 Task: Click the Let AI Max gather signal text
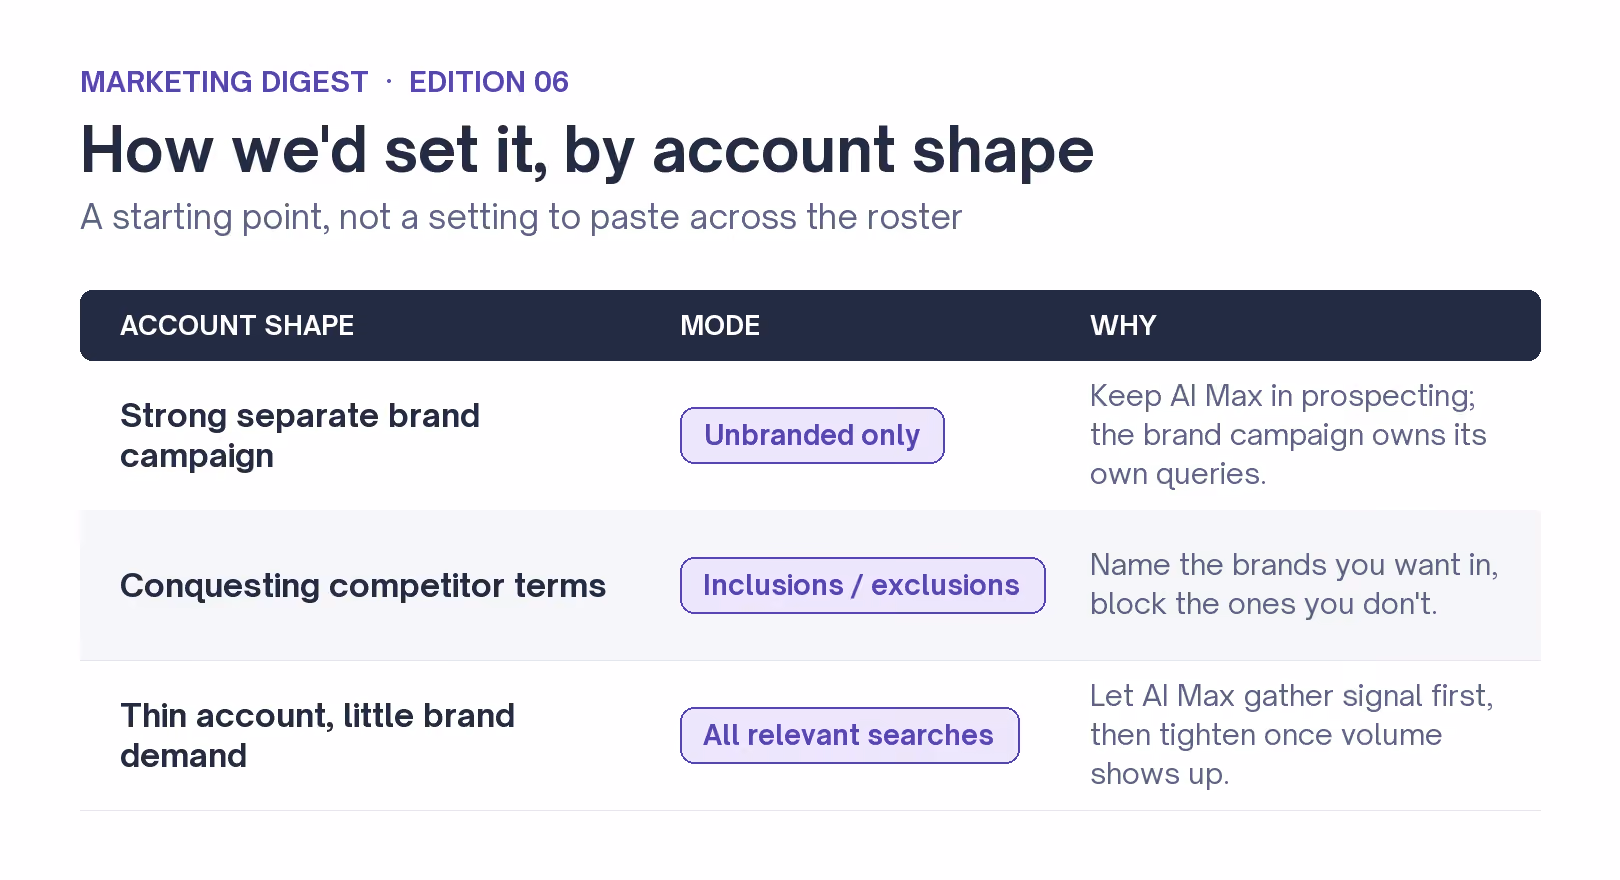pos(1291,735)
